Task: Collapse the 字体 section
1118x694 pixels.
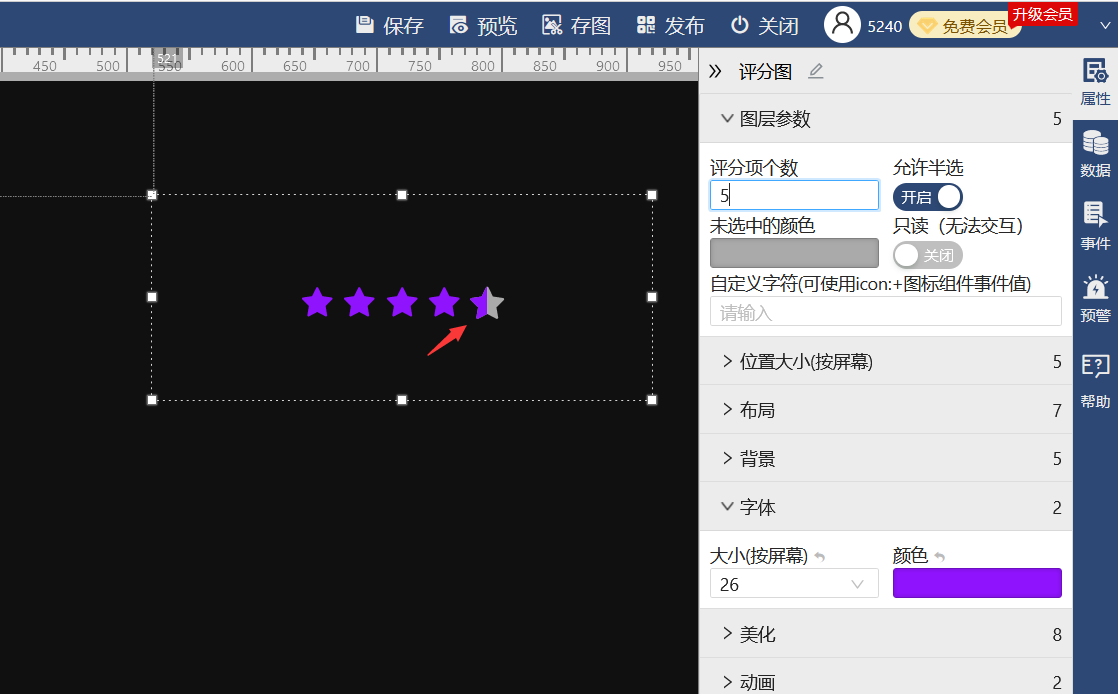Action: coord(886,507)
